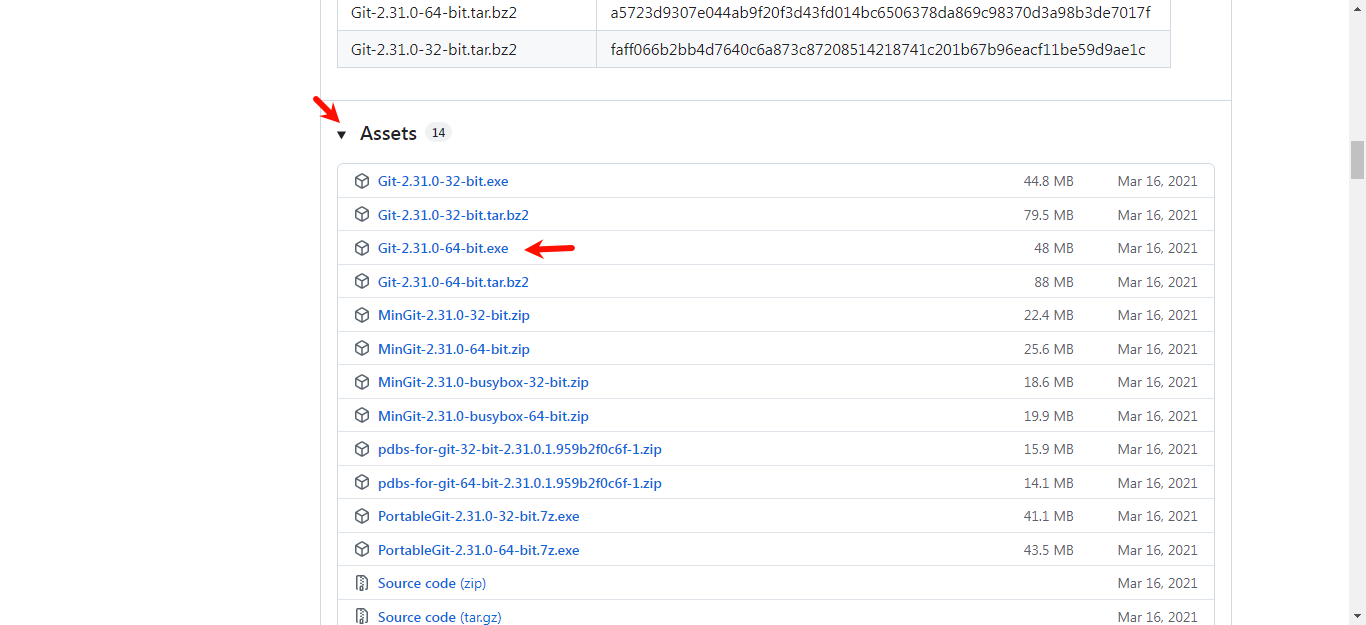Click the 41.1 MB size value
Screen dimensions: 1366x625
pyautogui.click(x=1048, y=516)
